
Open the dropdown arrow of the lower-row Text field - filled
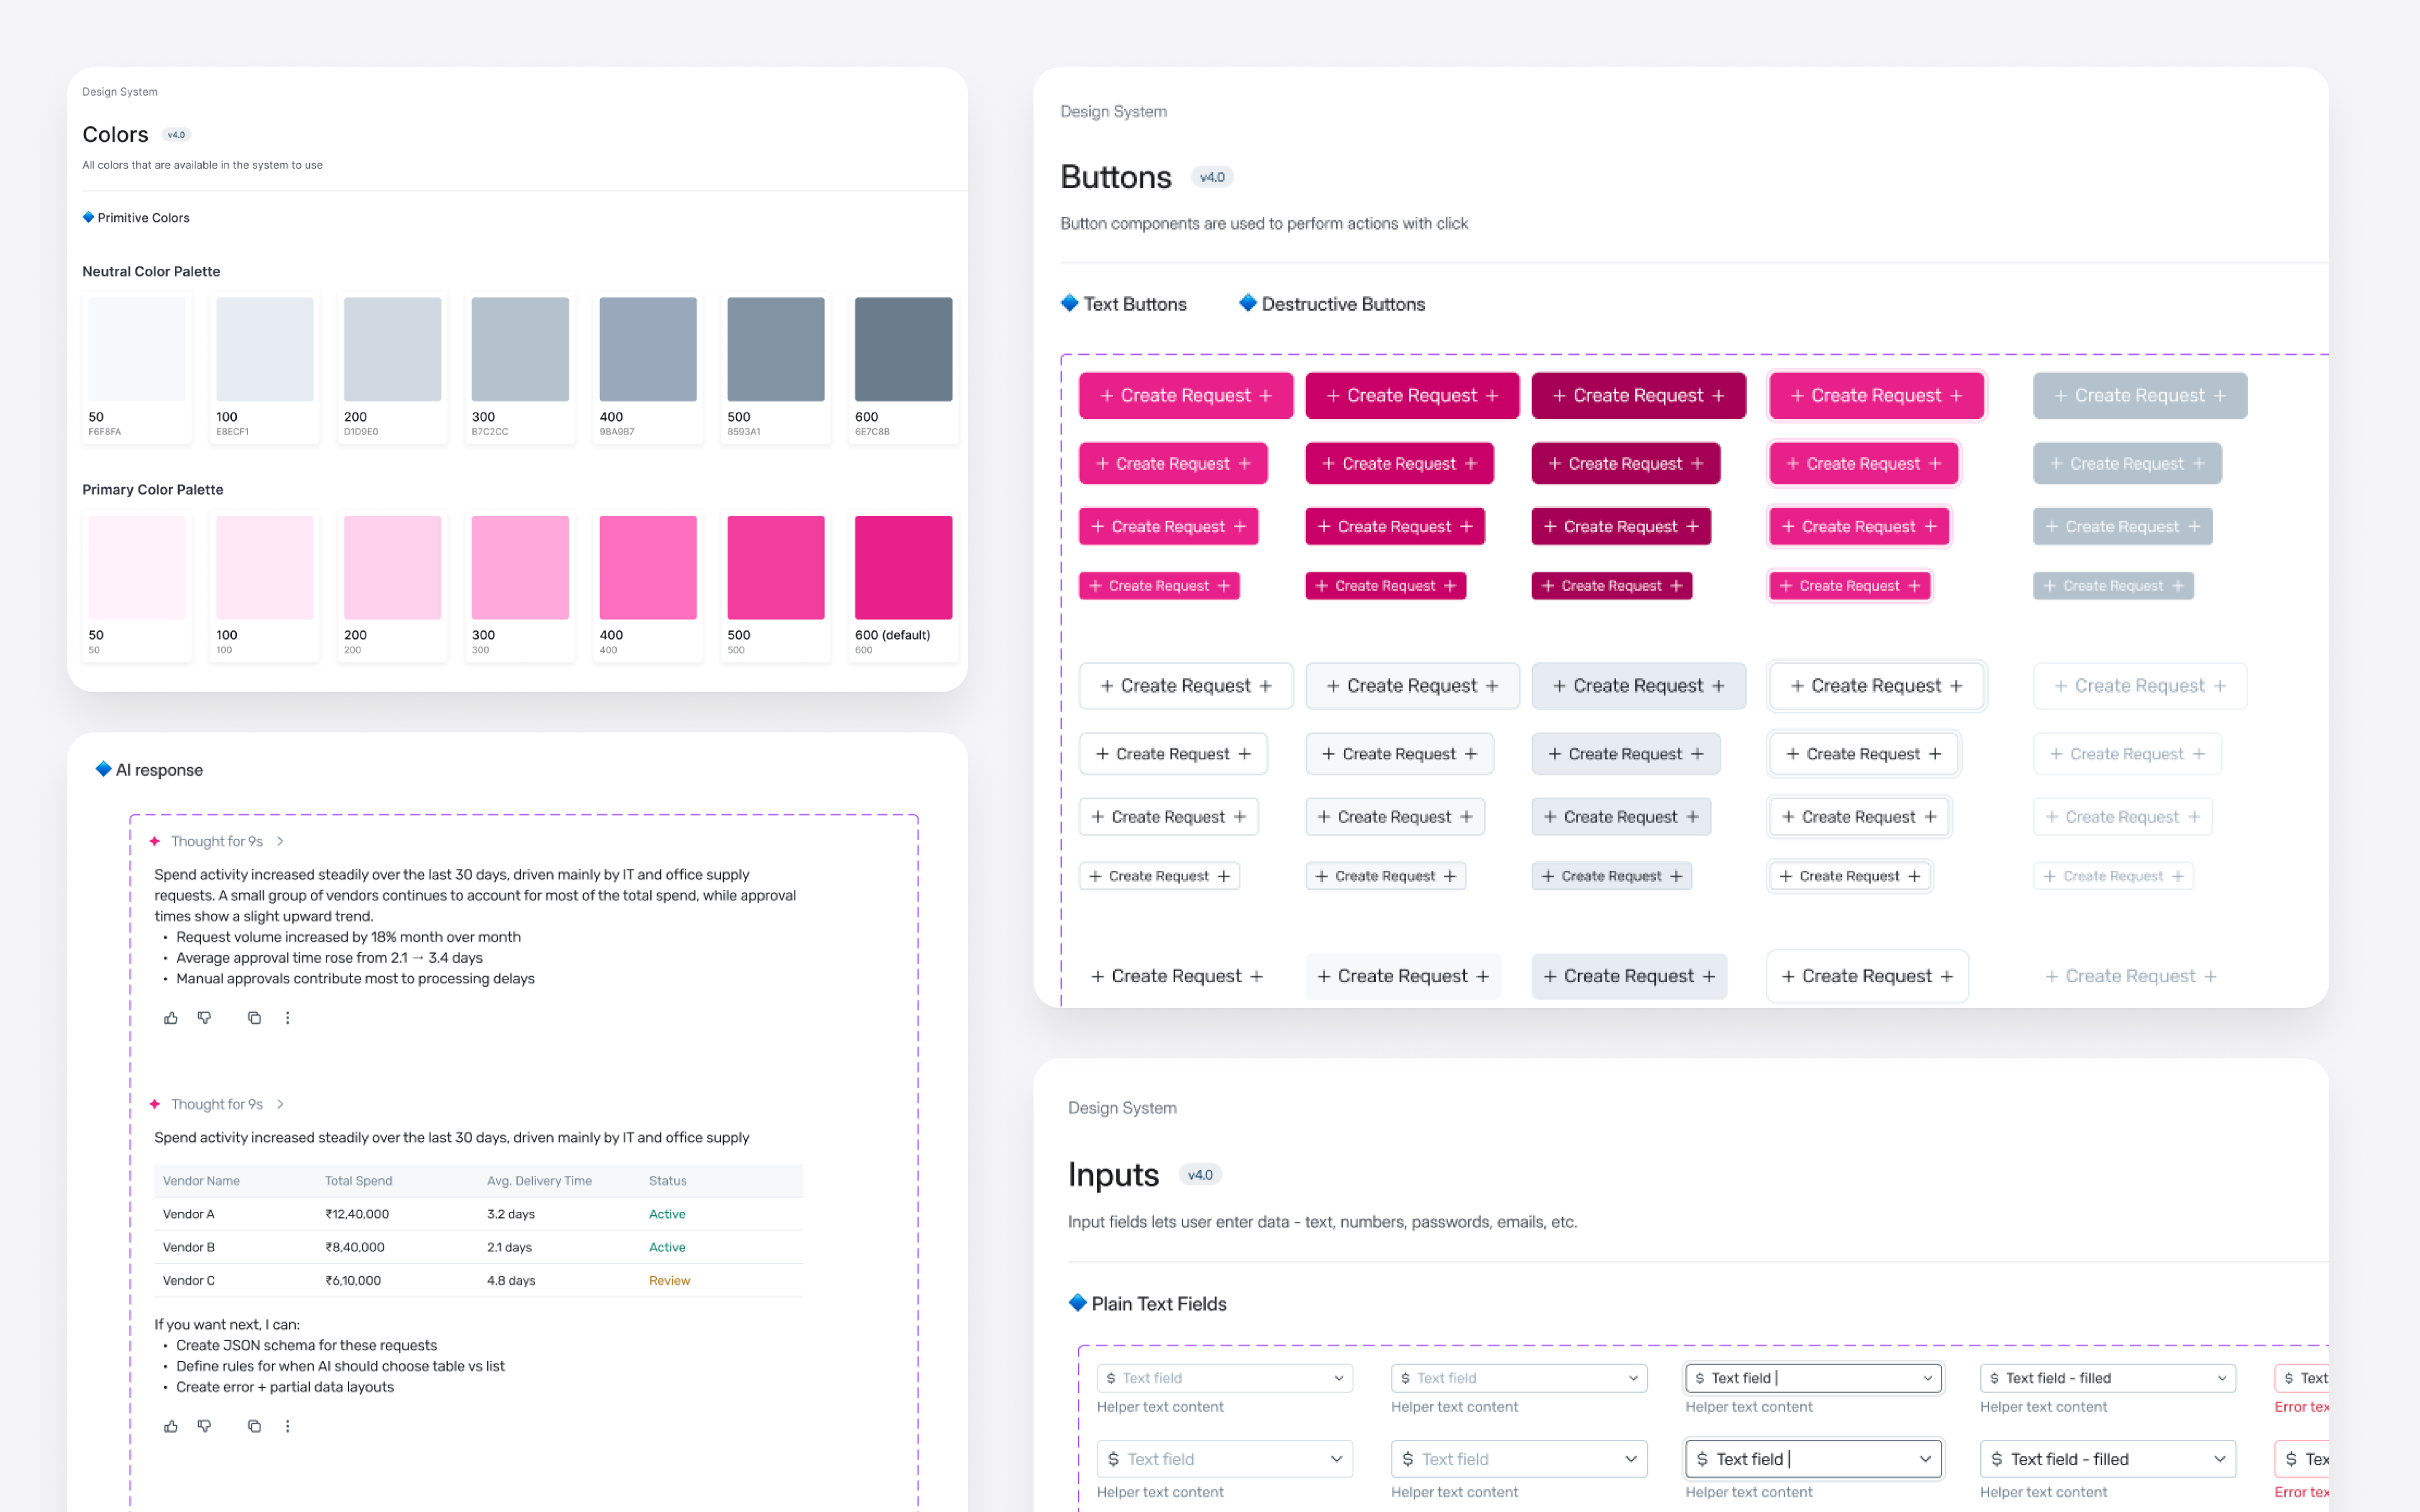(x=2220, y=1459)
